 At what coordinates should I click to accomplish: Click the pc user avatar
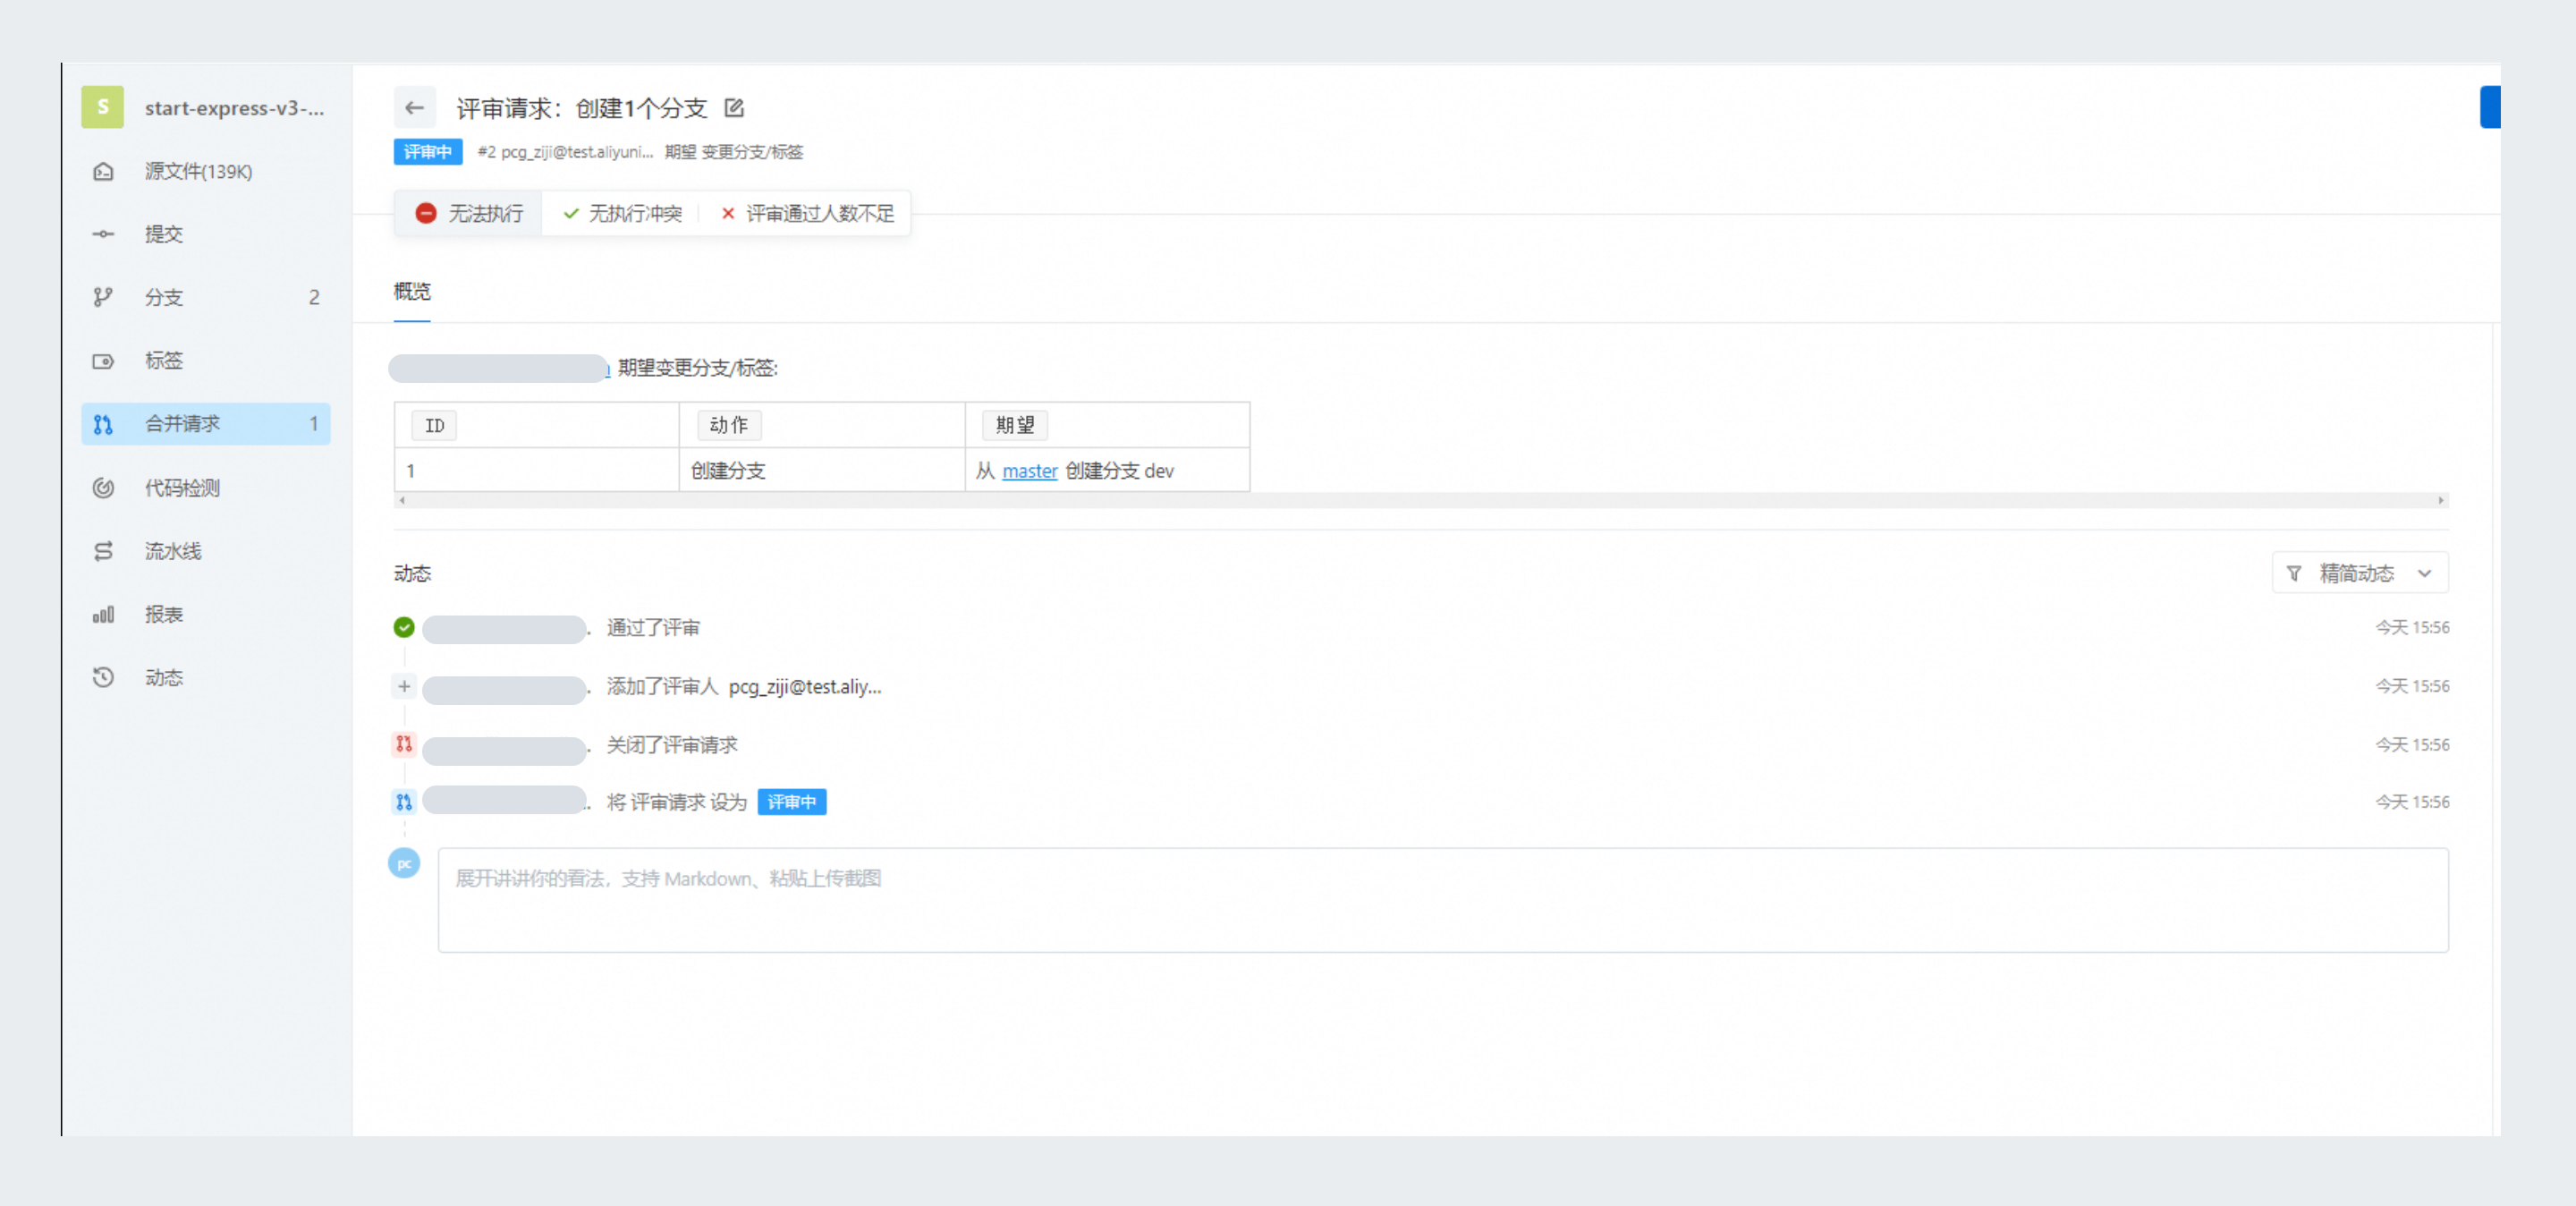tap(404, 863)
